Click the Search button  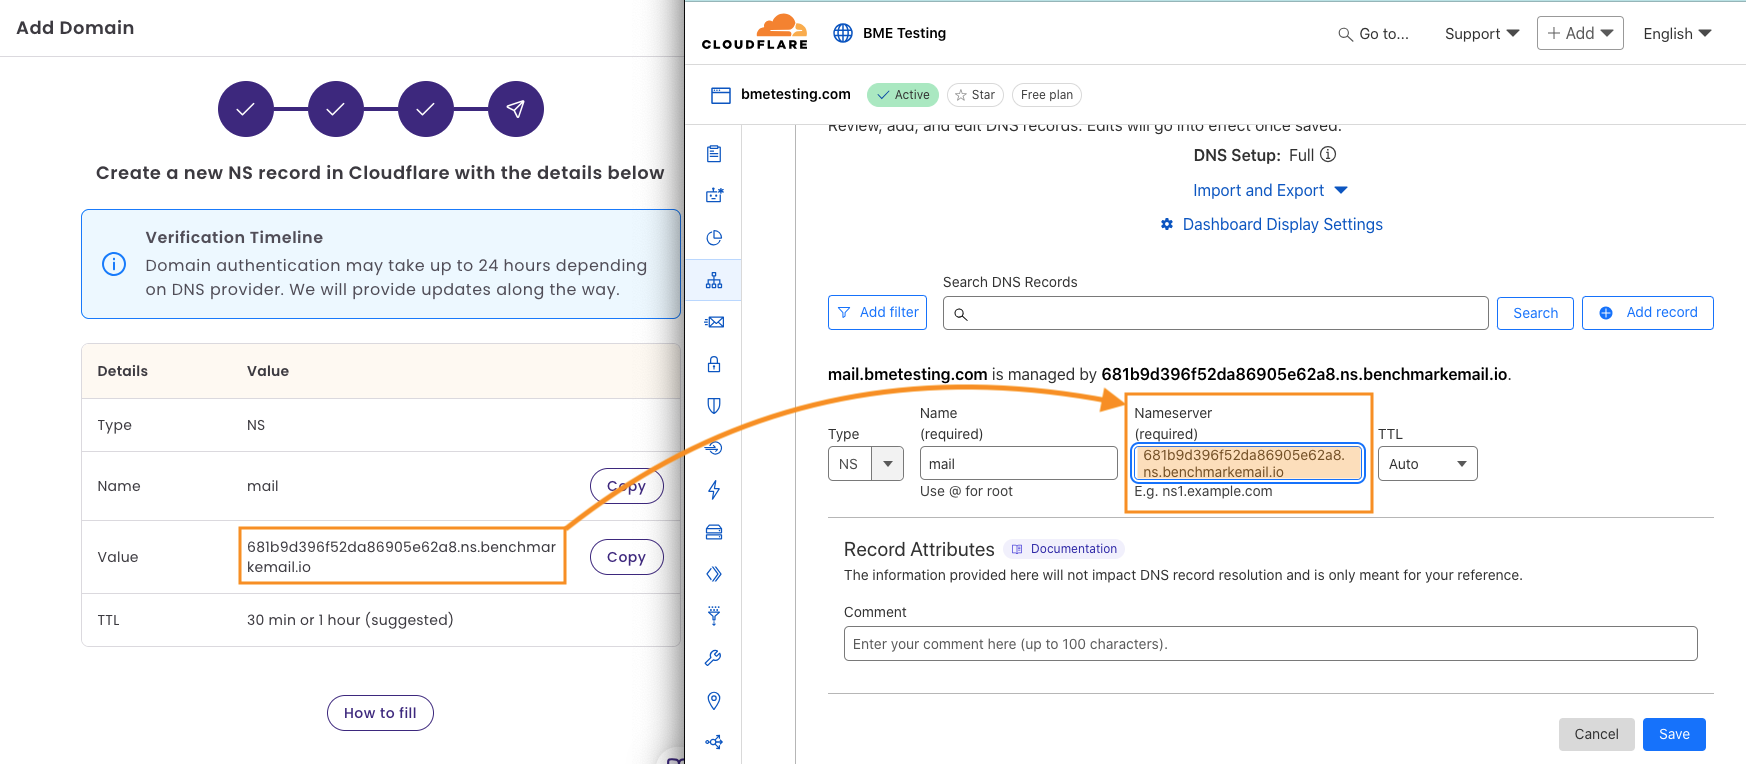(1535, 313)
